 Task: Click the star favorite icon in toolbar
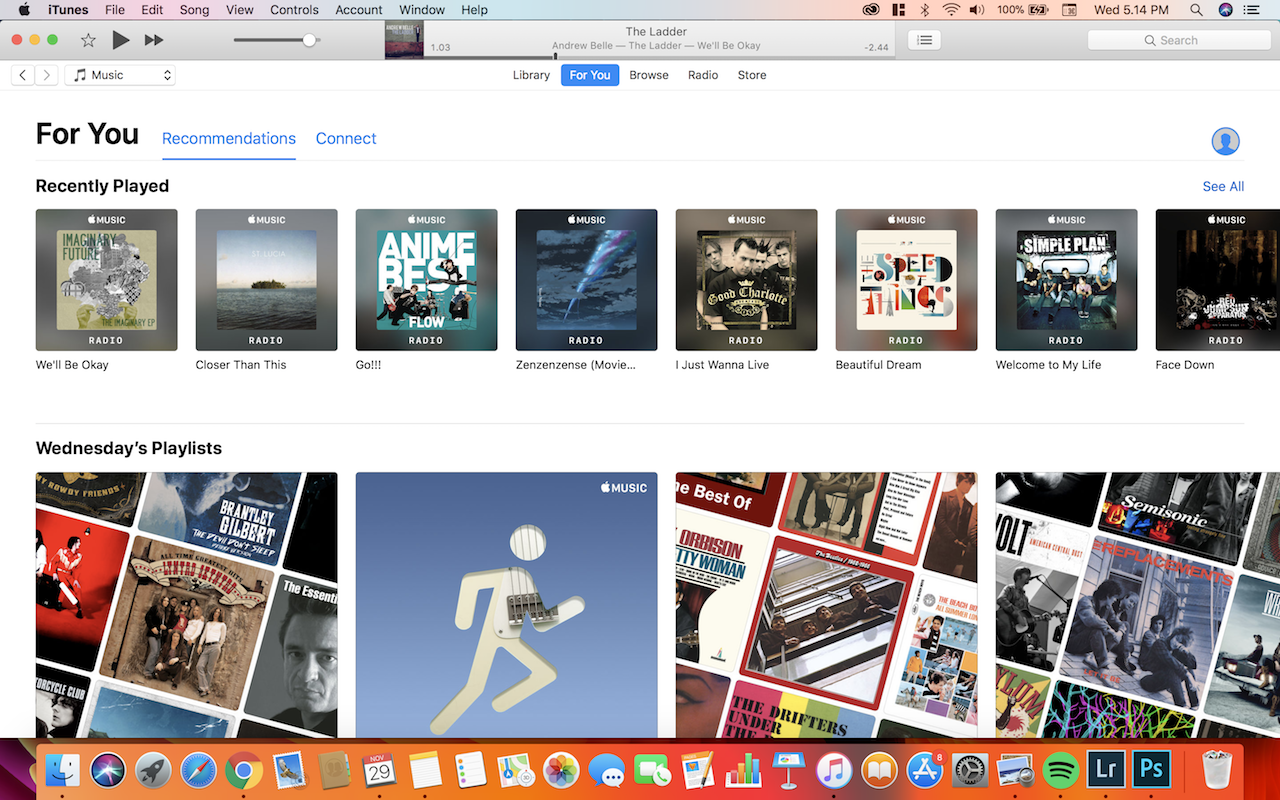(88, 40)
